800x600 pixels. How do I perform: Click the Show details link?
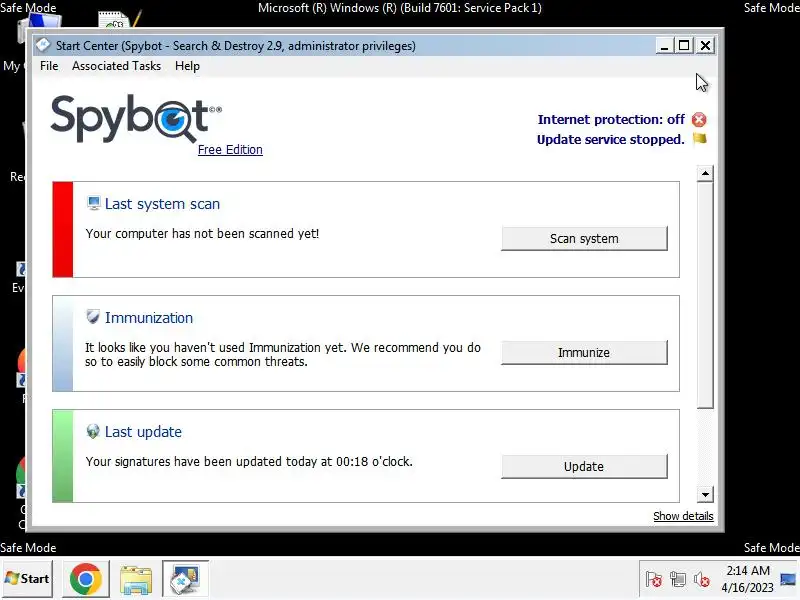click(x=683, y=516)
